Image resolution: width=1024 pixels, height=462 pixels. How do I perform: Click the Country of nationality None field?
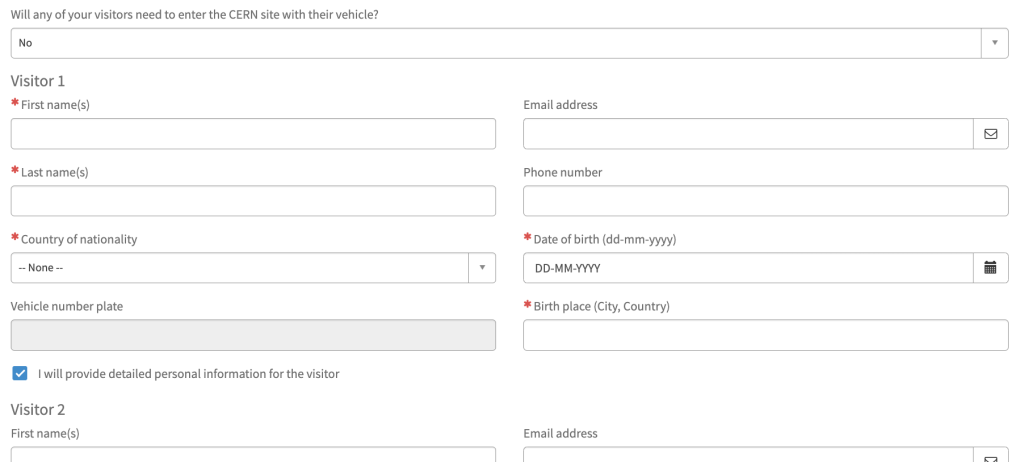pos(240,268)
